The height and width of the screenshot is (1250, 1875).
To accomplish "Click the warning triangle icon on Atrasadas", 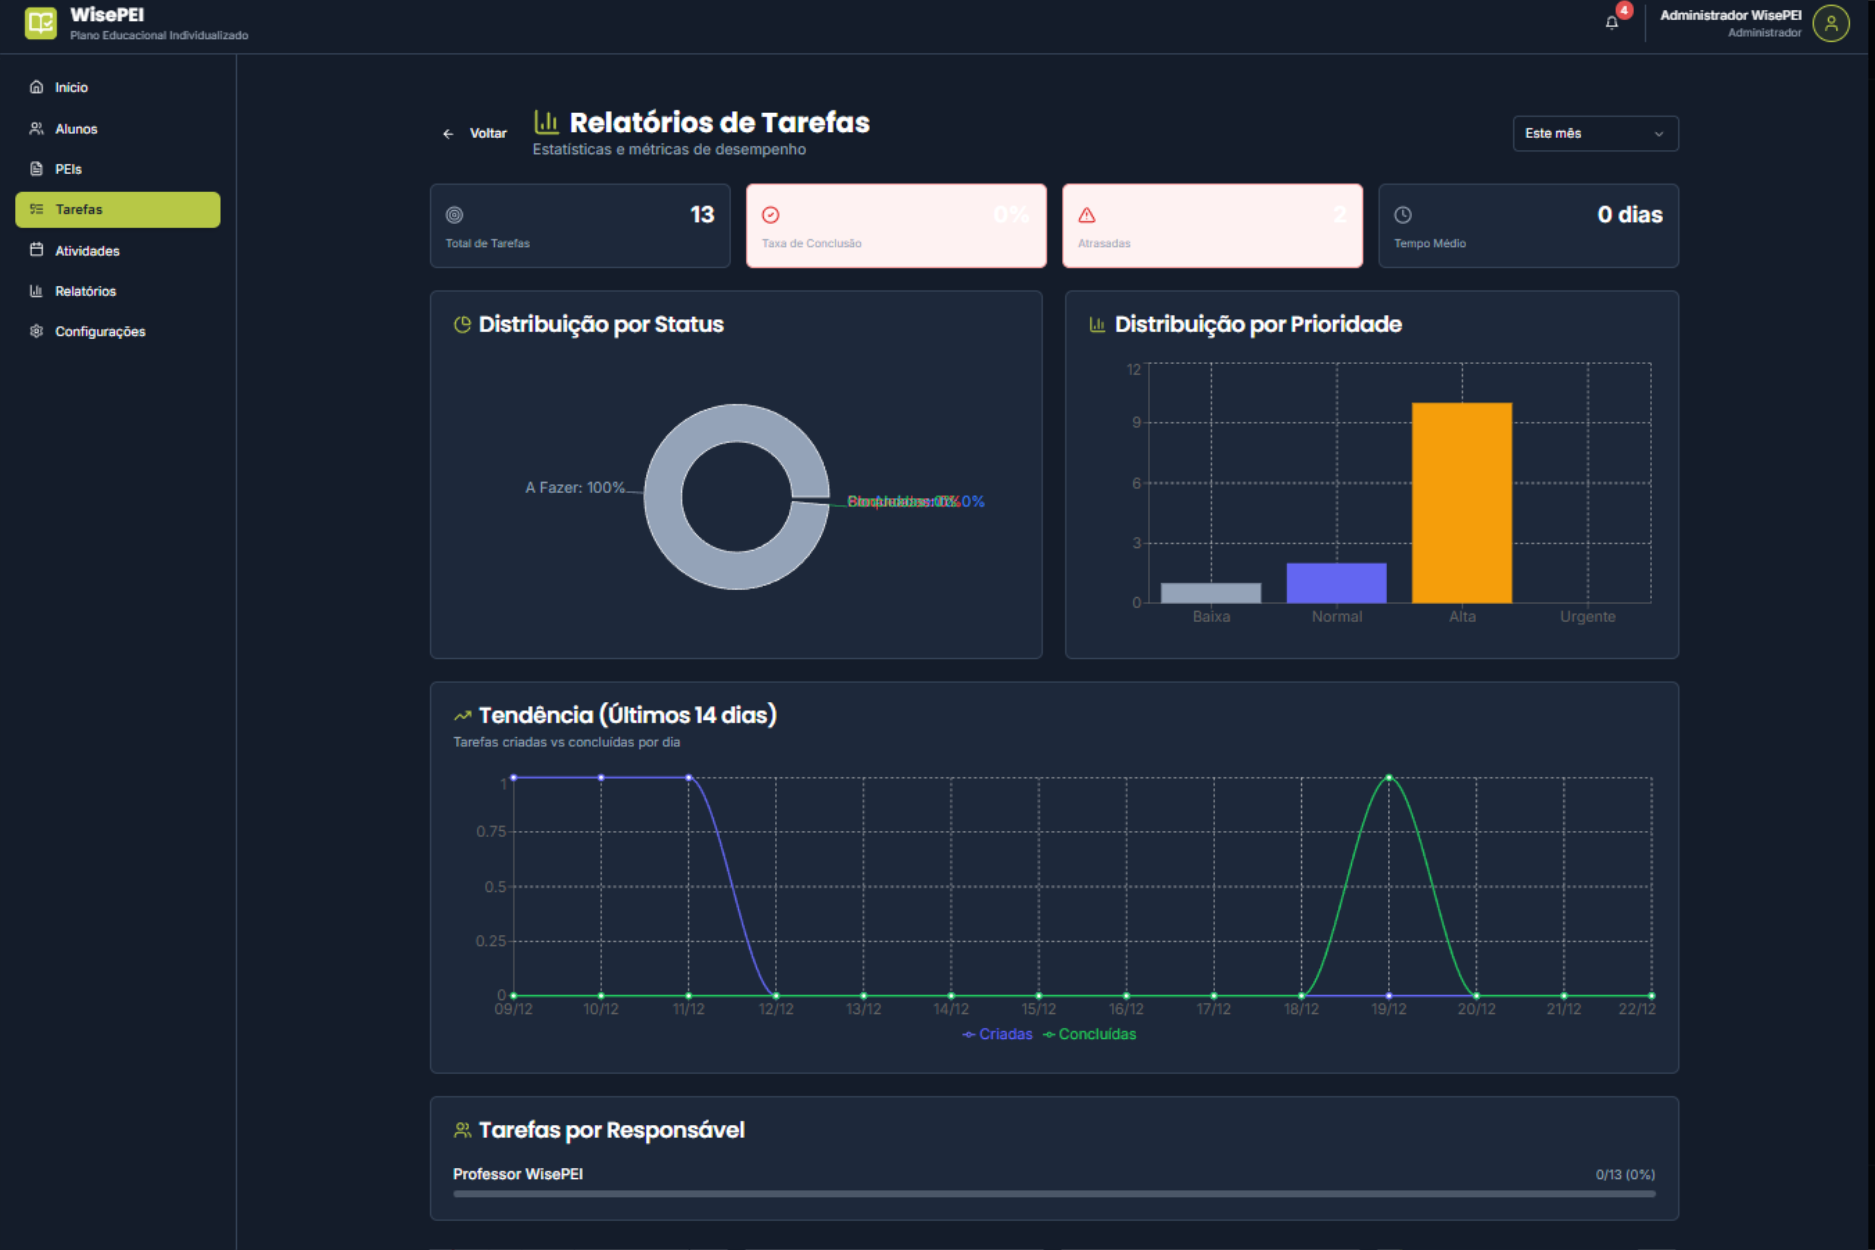I will pos(1087,215).
